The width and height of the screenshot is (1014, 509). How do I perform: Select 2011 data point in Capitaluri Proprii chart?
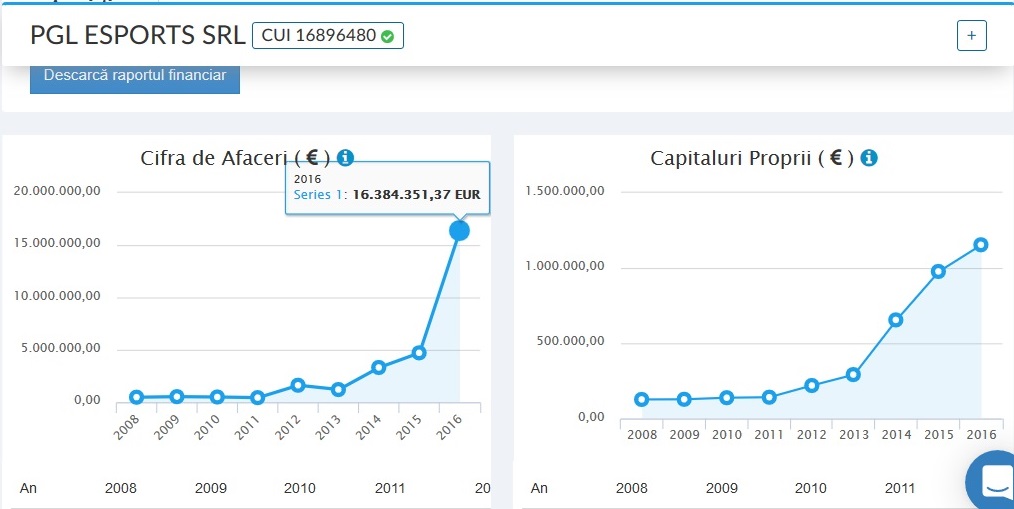[769, 397]
